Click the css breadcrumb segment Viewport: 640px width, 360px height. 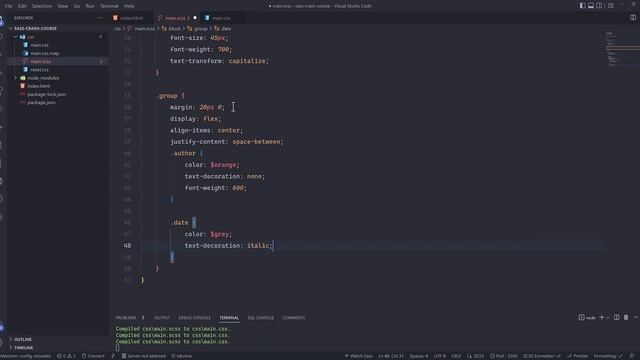pos(118,29)
